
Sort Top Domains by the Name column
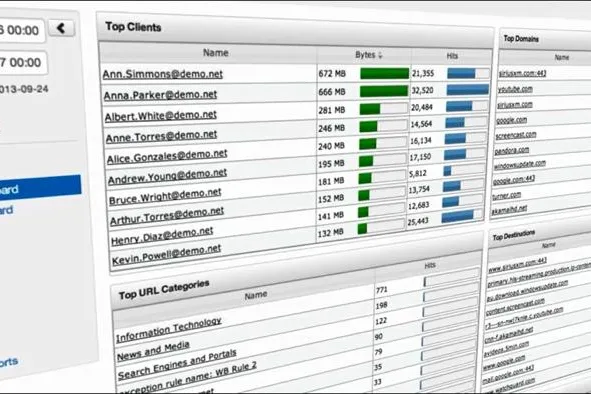click(561, 57)
